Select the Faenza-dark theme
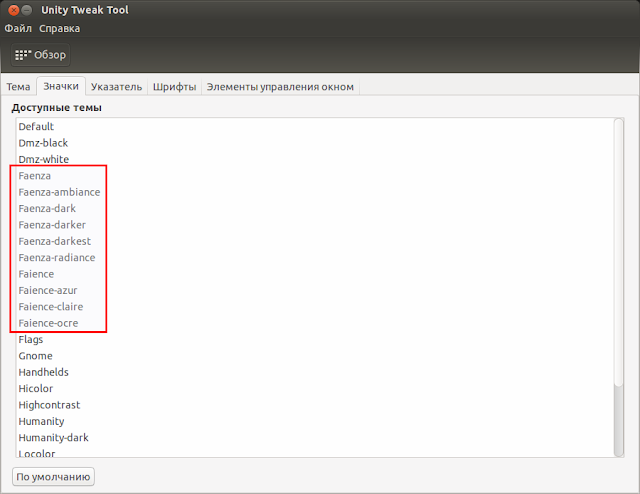 tap(315, 209)
